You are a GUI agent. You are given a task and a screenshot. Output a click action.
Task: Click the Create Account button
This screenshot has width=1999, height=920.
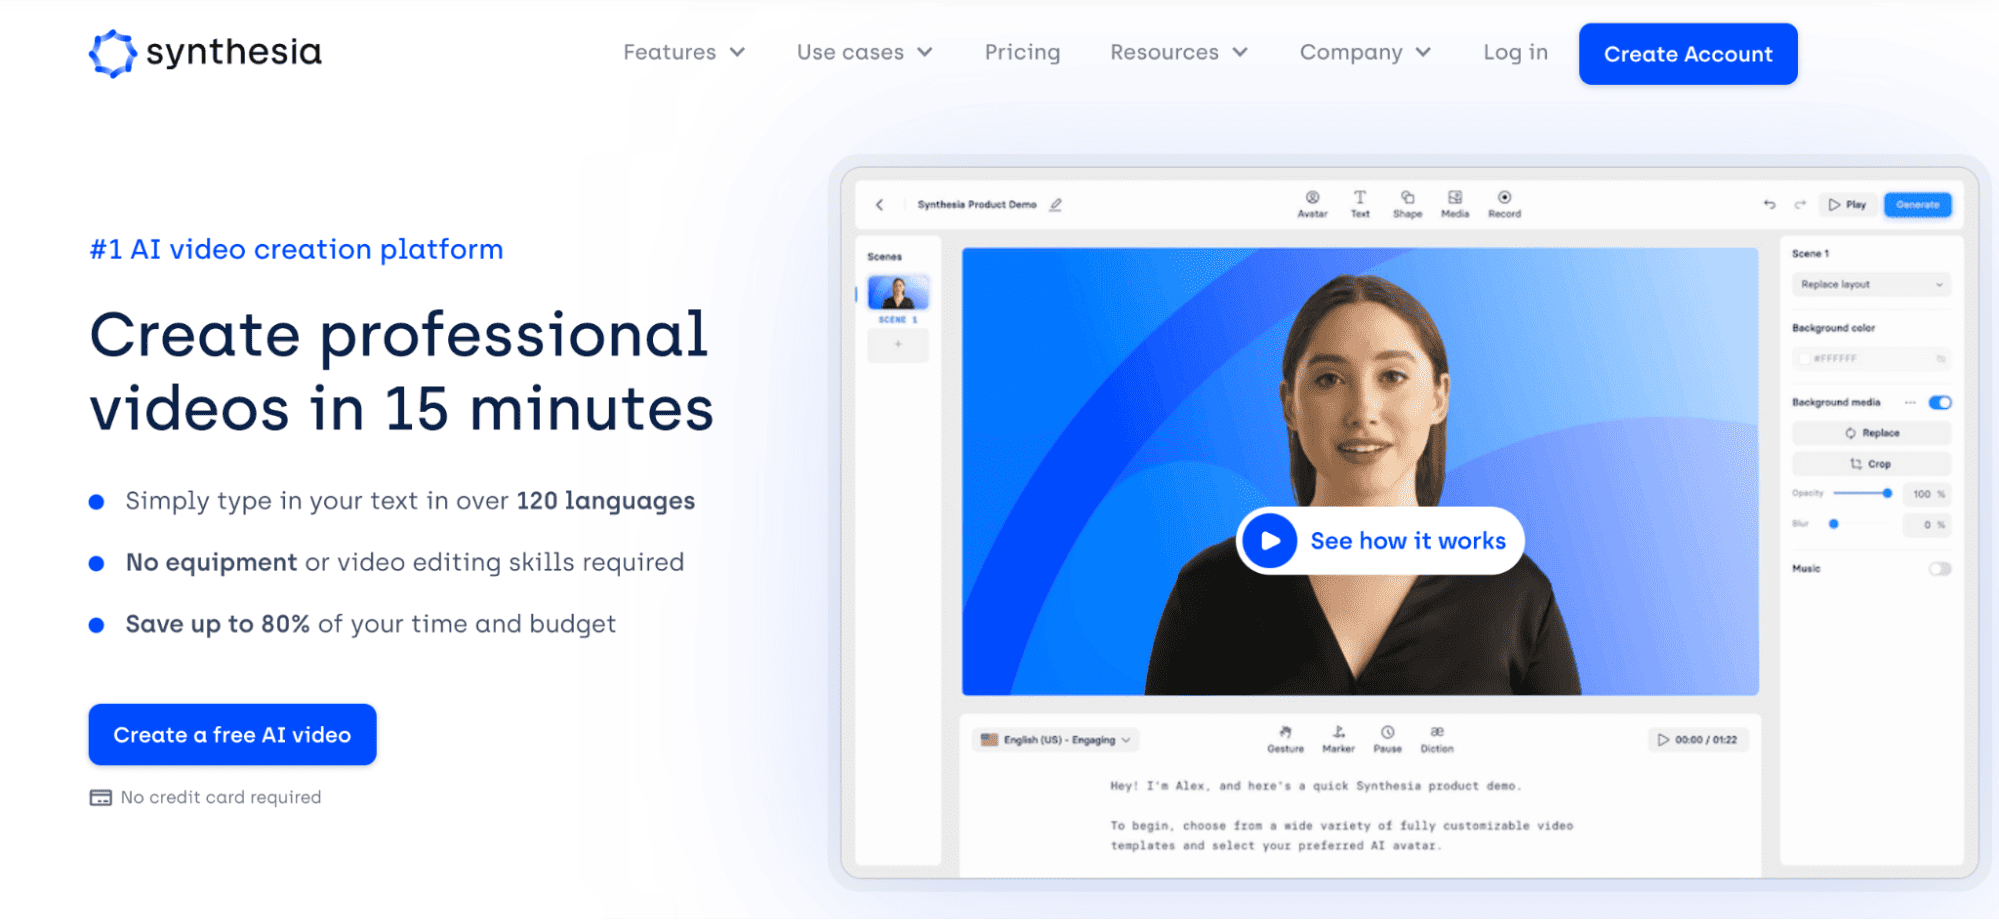(x=1688, y=54)
